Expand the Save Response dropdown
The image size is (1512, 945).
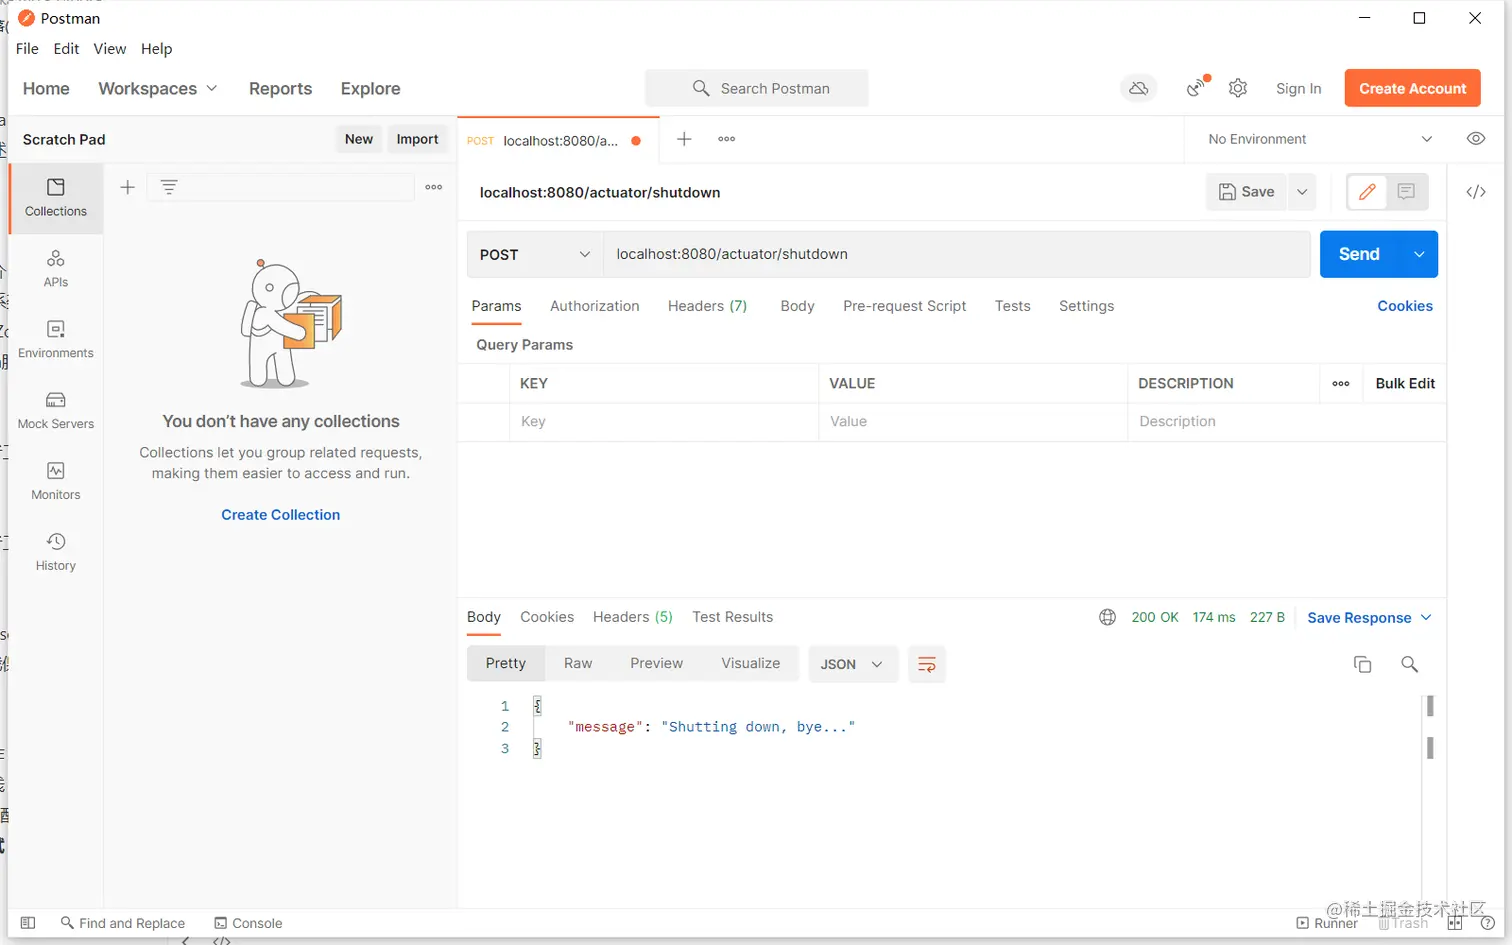(x=1369, y=617)
